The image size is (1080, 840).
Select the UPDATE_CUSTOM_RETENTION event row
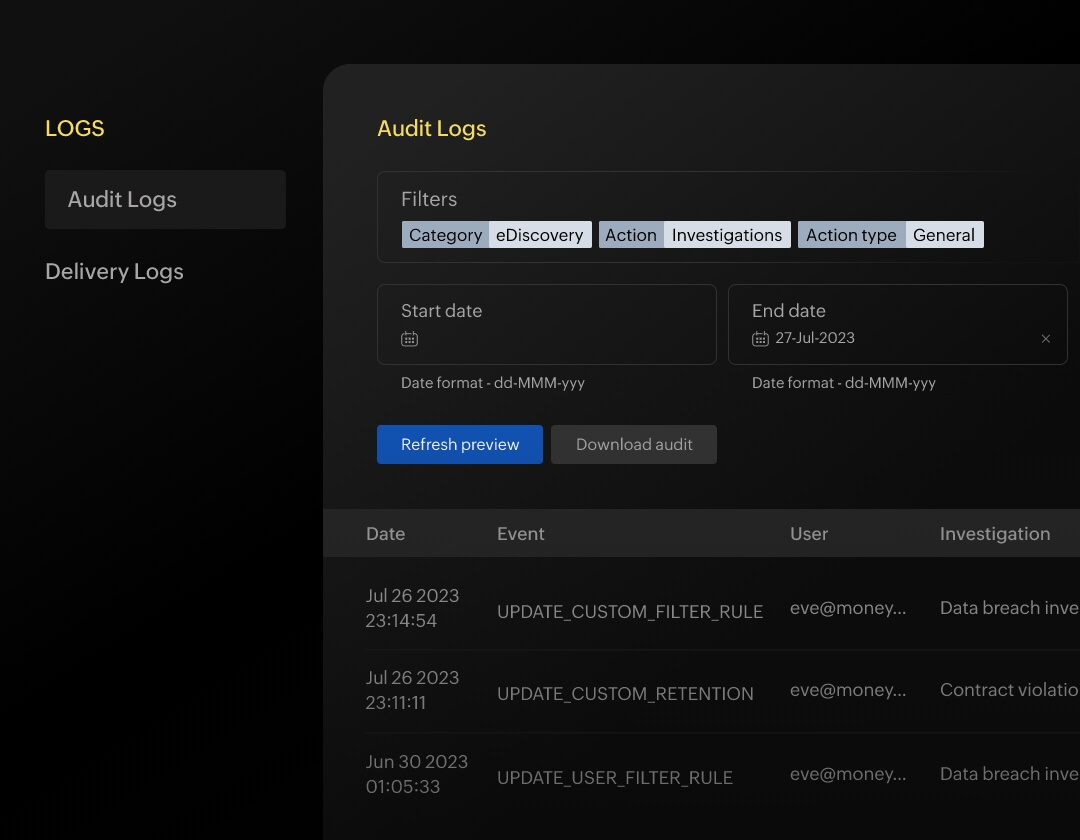[x=625, y=693]
